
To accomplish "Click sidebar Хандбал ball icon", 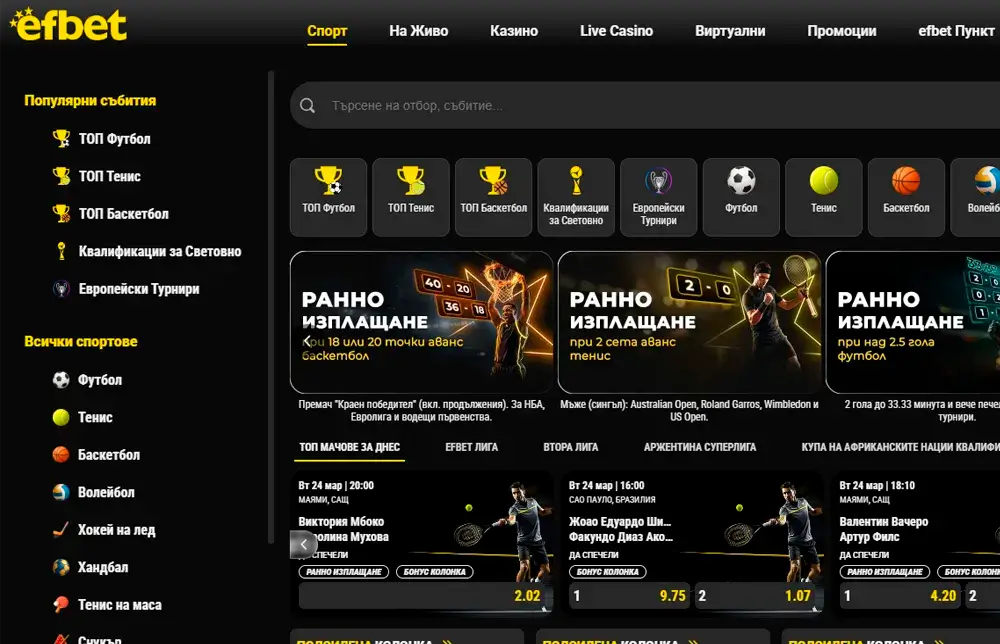I will tap(61, 567).
